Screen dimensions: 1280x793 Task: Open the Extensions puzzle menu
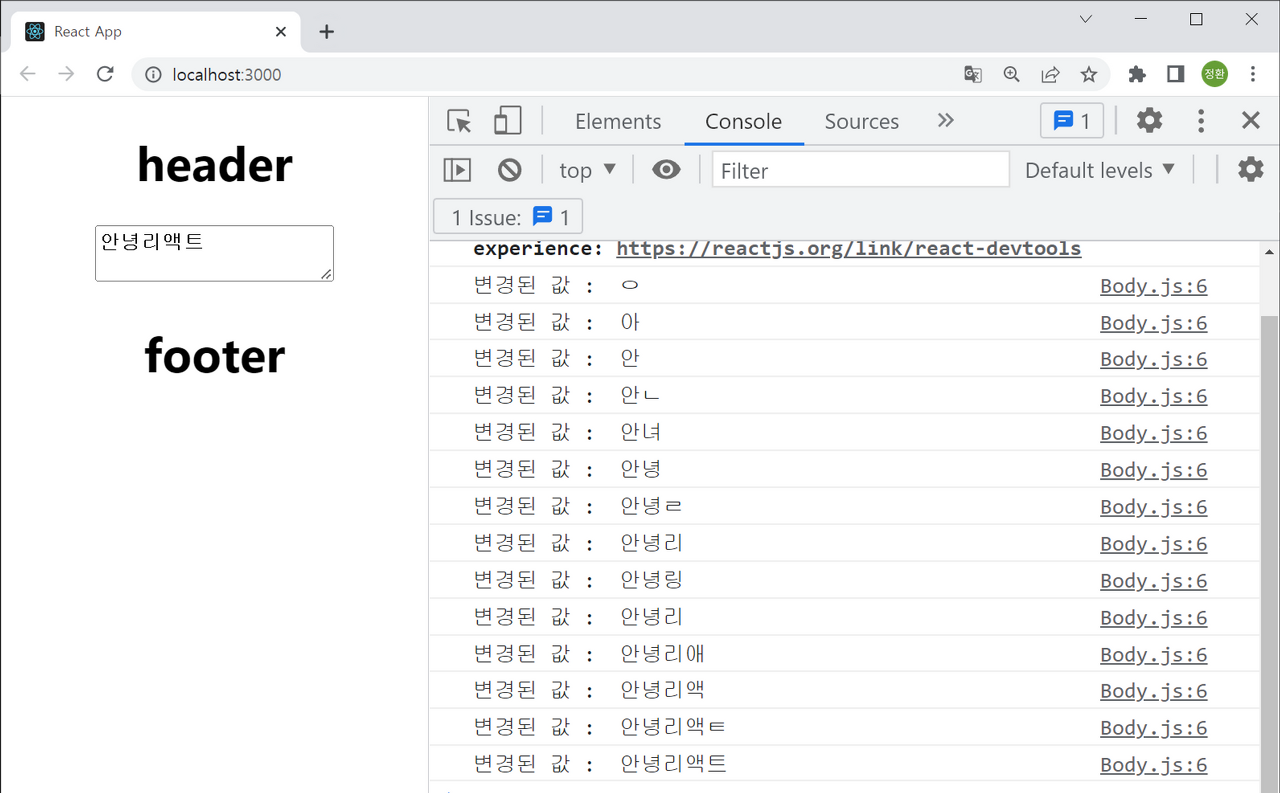(x=1137, y=74)
